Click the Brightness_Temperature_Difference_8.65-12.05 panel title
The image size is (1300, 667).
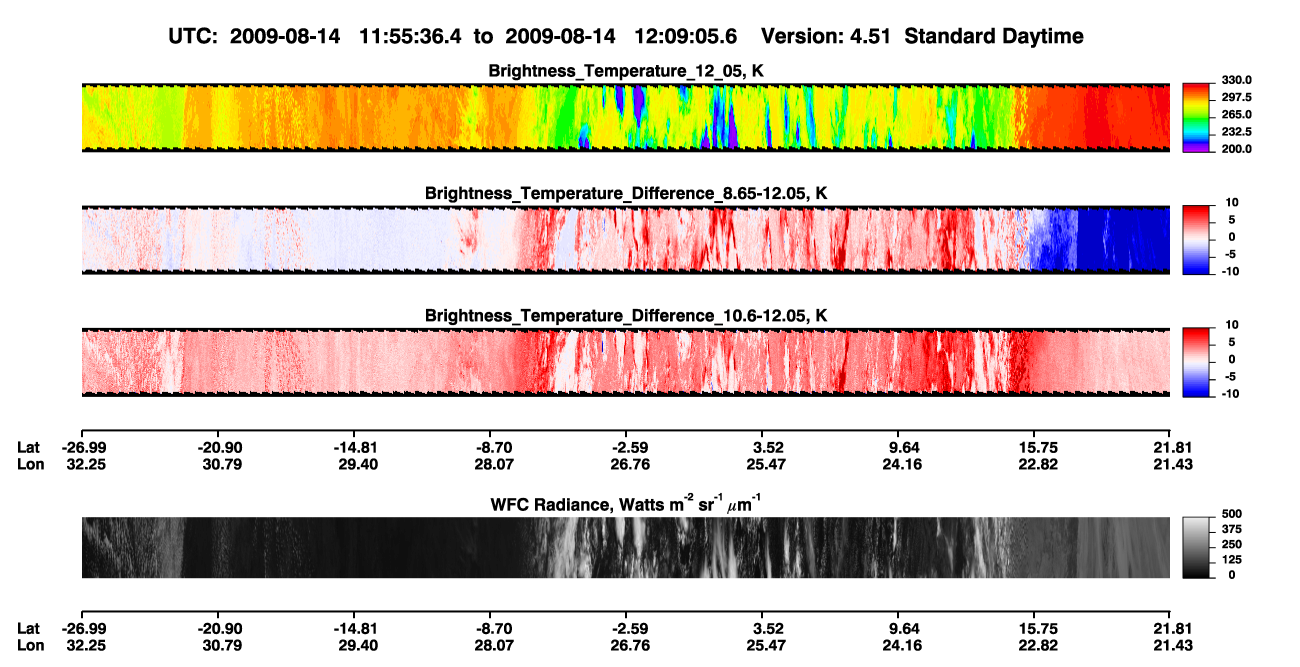pyautogui.click(x=626, y=193)
